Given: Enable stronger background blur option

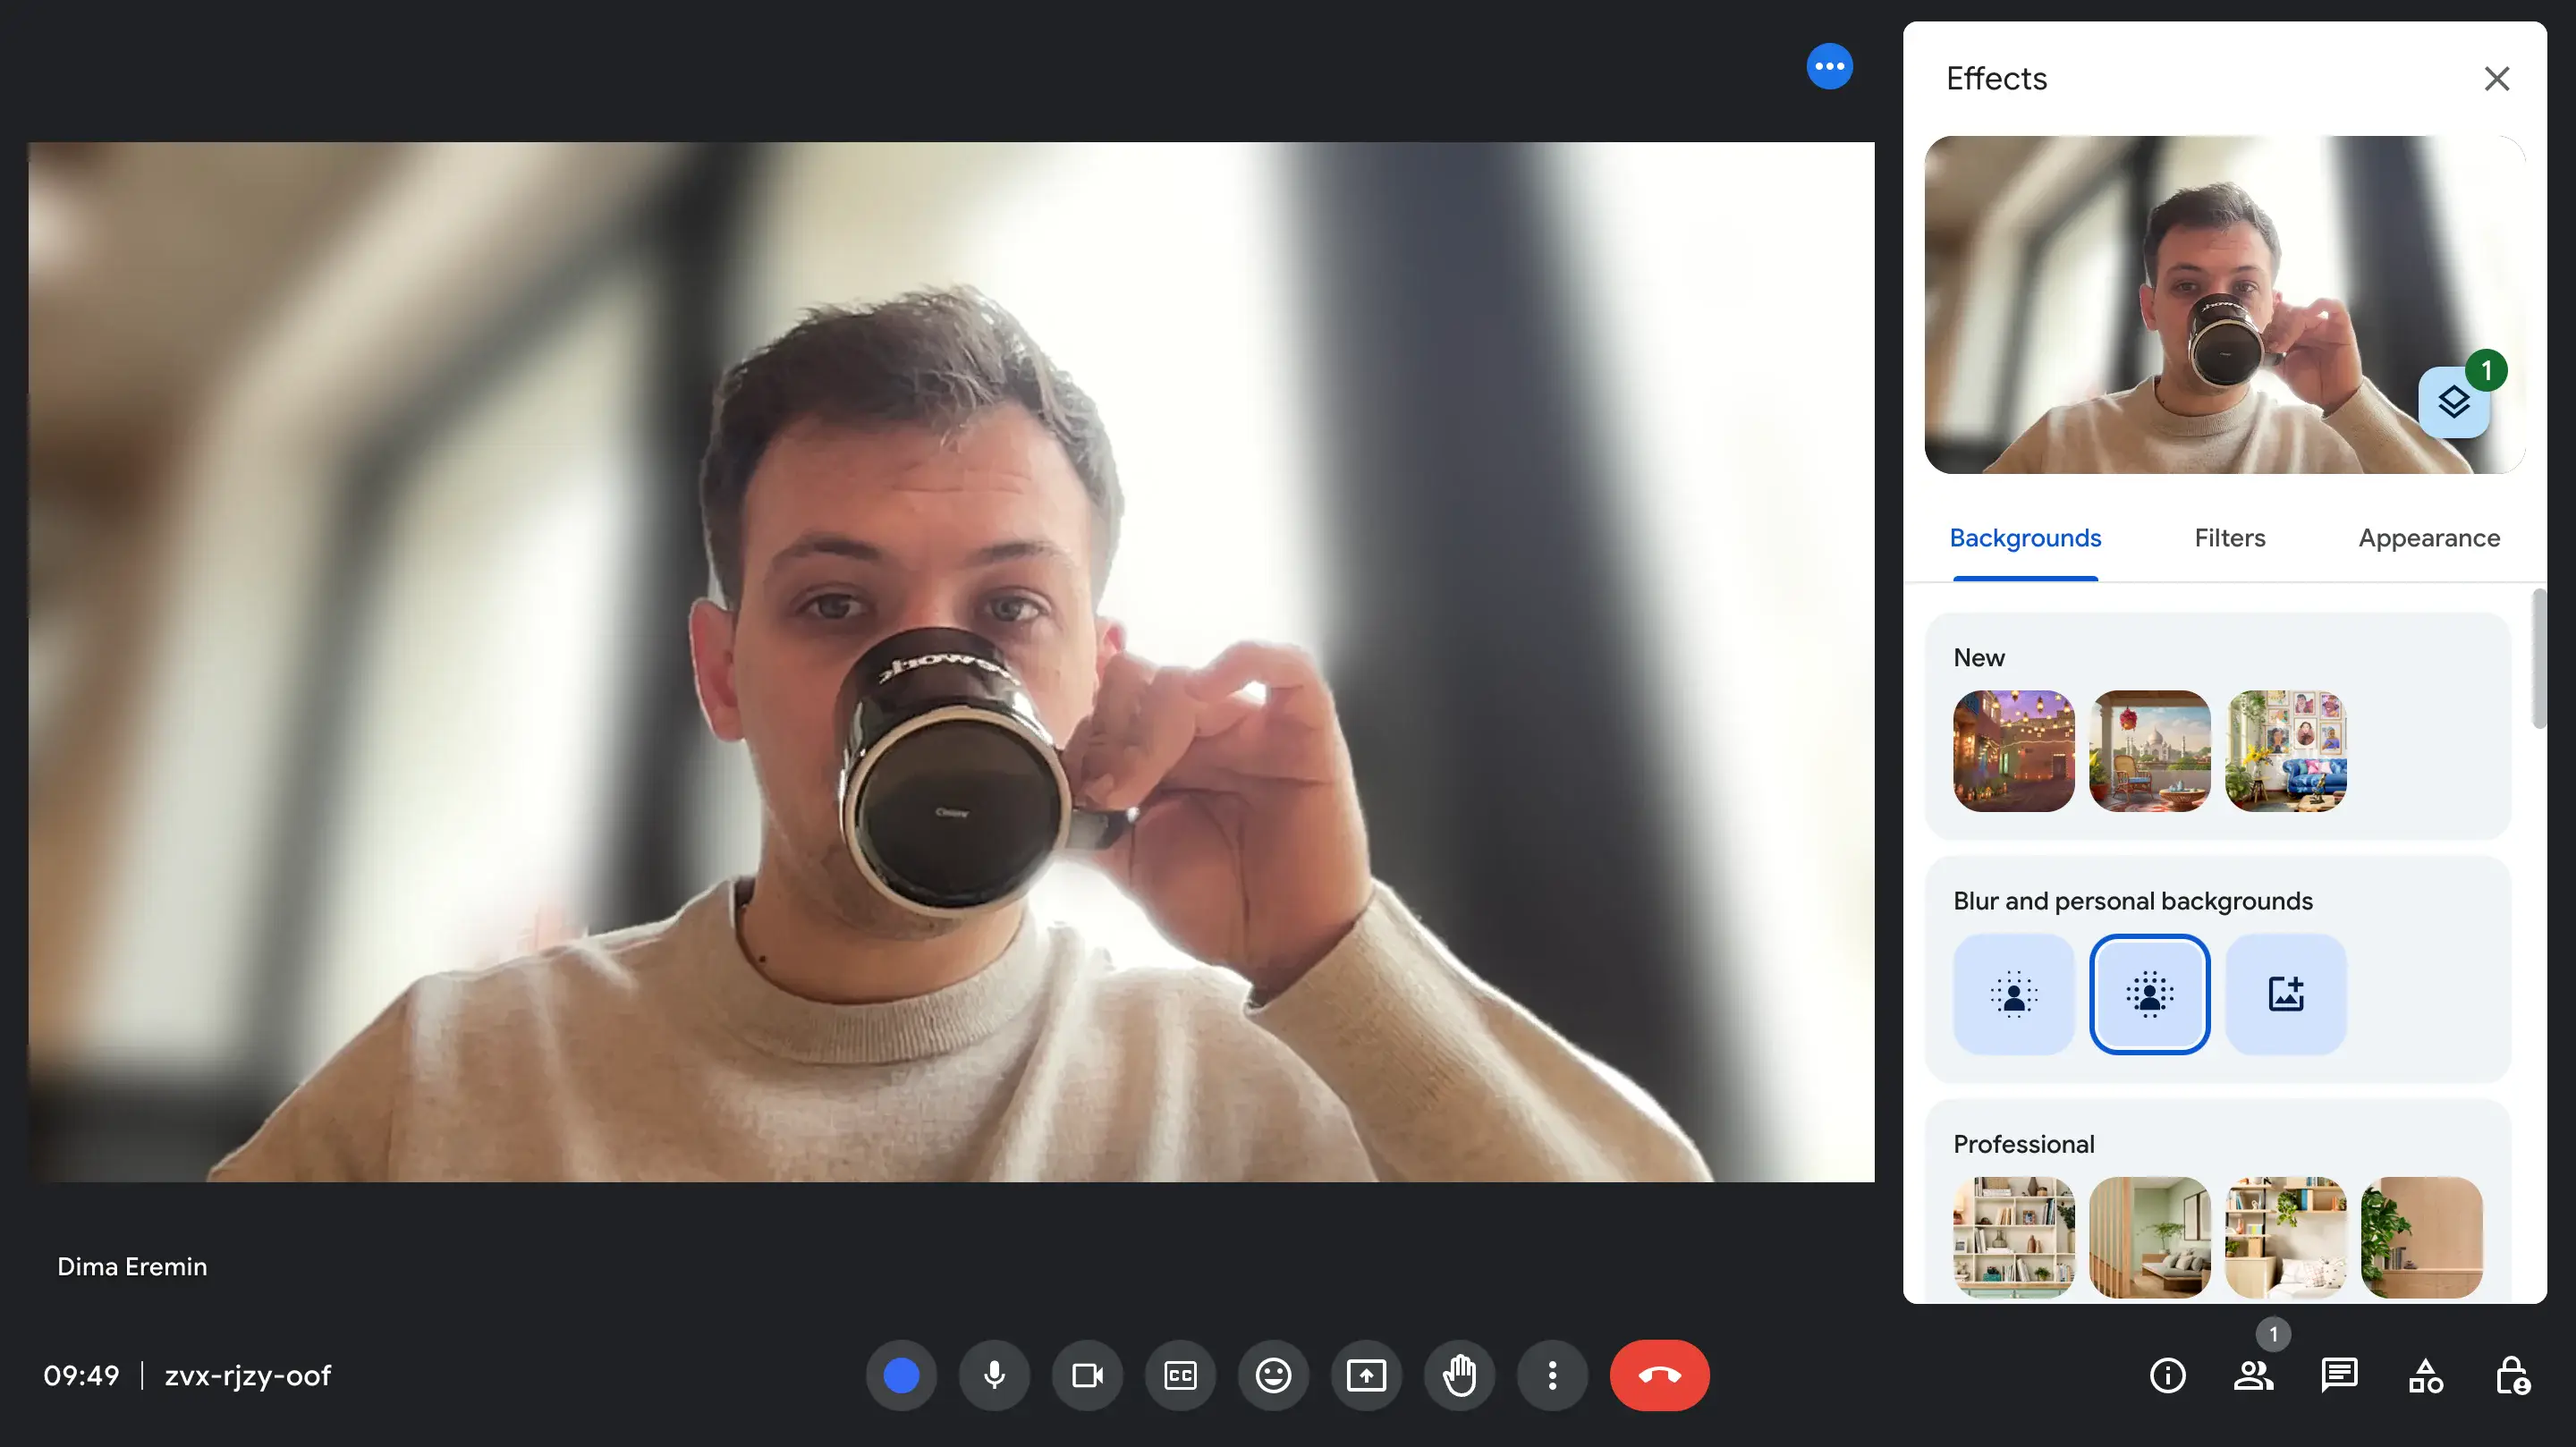Looking at the screenshot, I should click(x=2148, y=994).
